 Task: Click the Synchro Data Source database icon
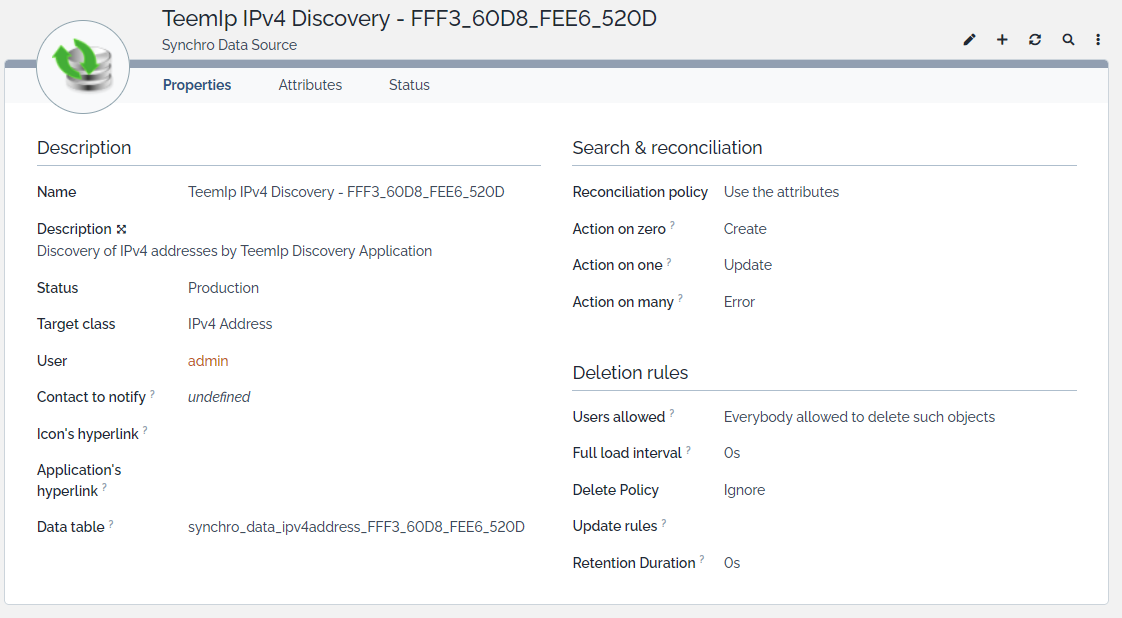pyautogui.click(x=83, y=67)
